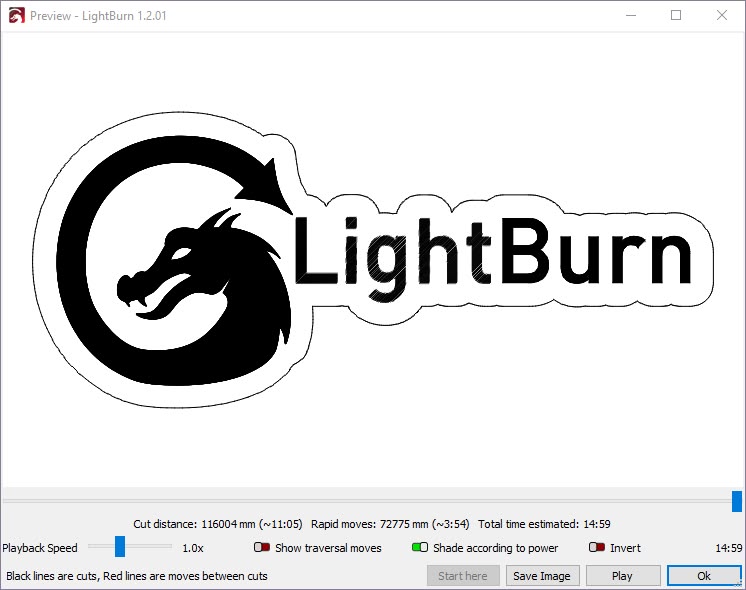
Task: Click the preview progress slider handle
Action: click(x=736, y=502)
